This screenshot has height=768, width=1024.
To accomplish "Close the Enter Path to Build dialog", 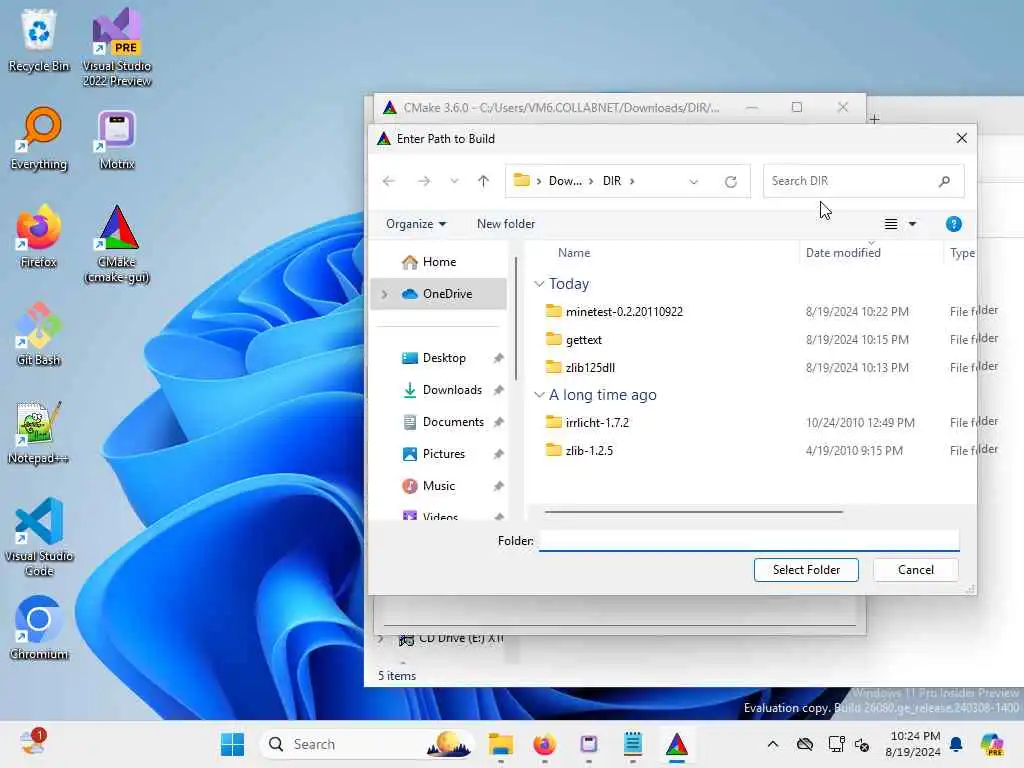I will (x=961, y=138).
